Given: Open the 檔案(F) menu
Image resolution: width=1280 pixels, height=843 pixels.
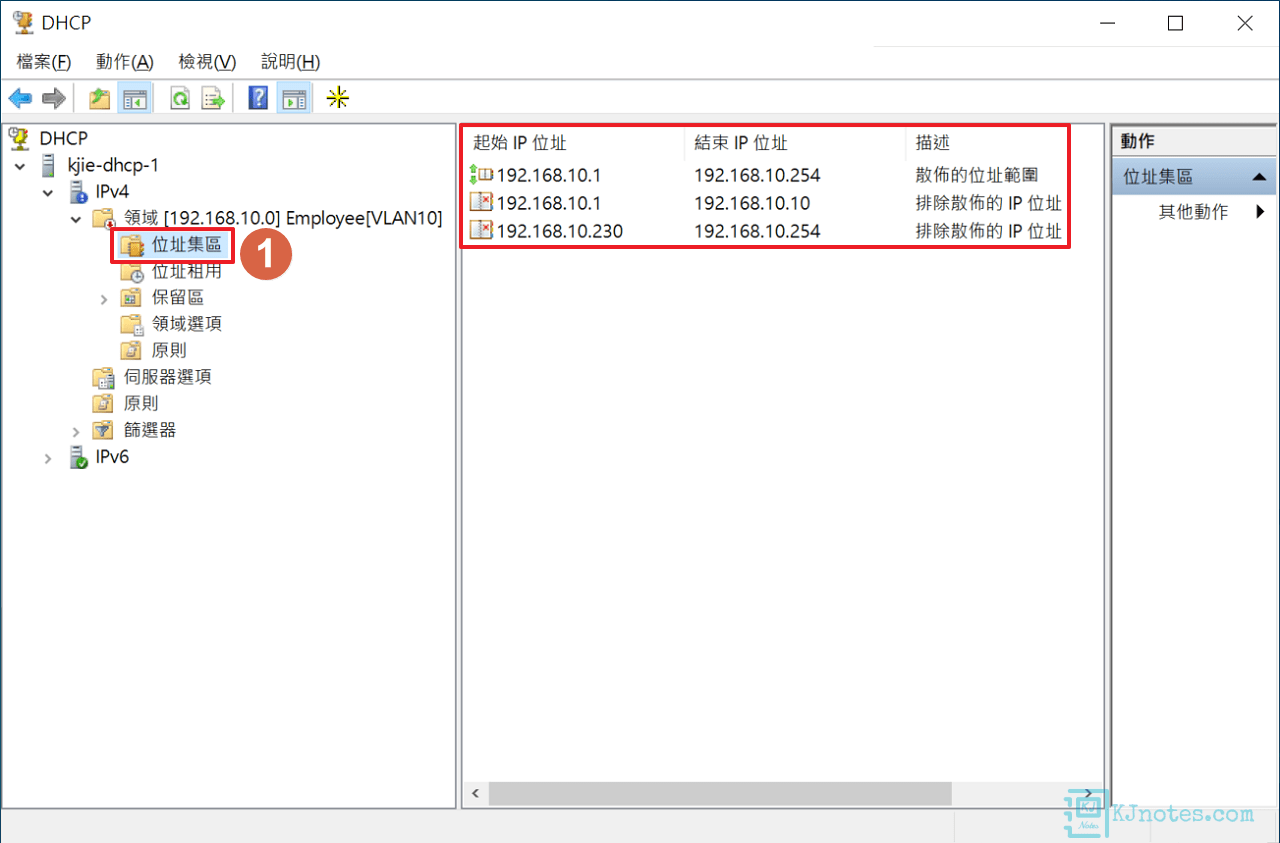Looking at the screenshot, I should pos(44,62).
